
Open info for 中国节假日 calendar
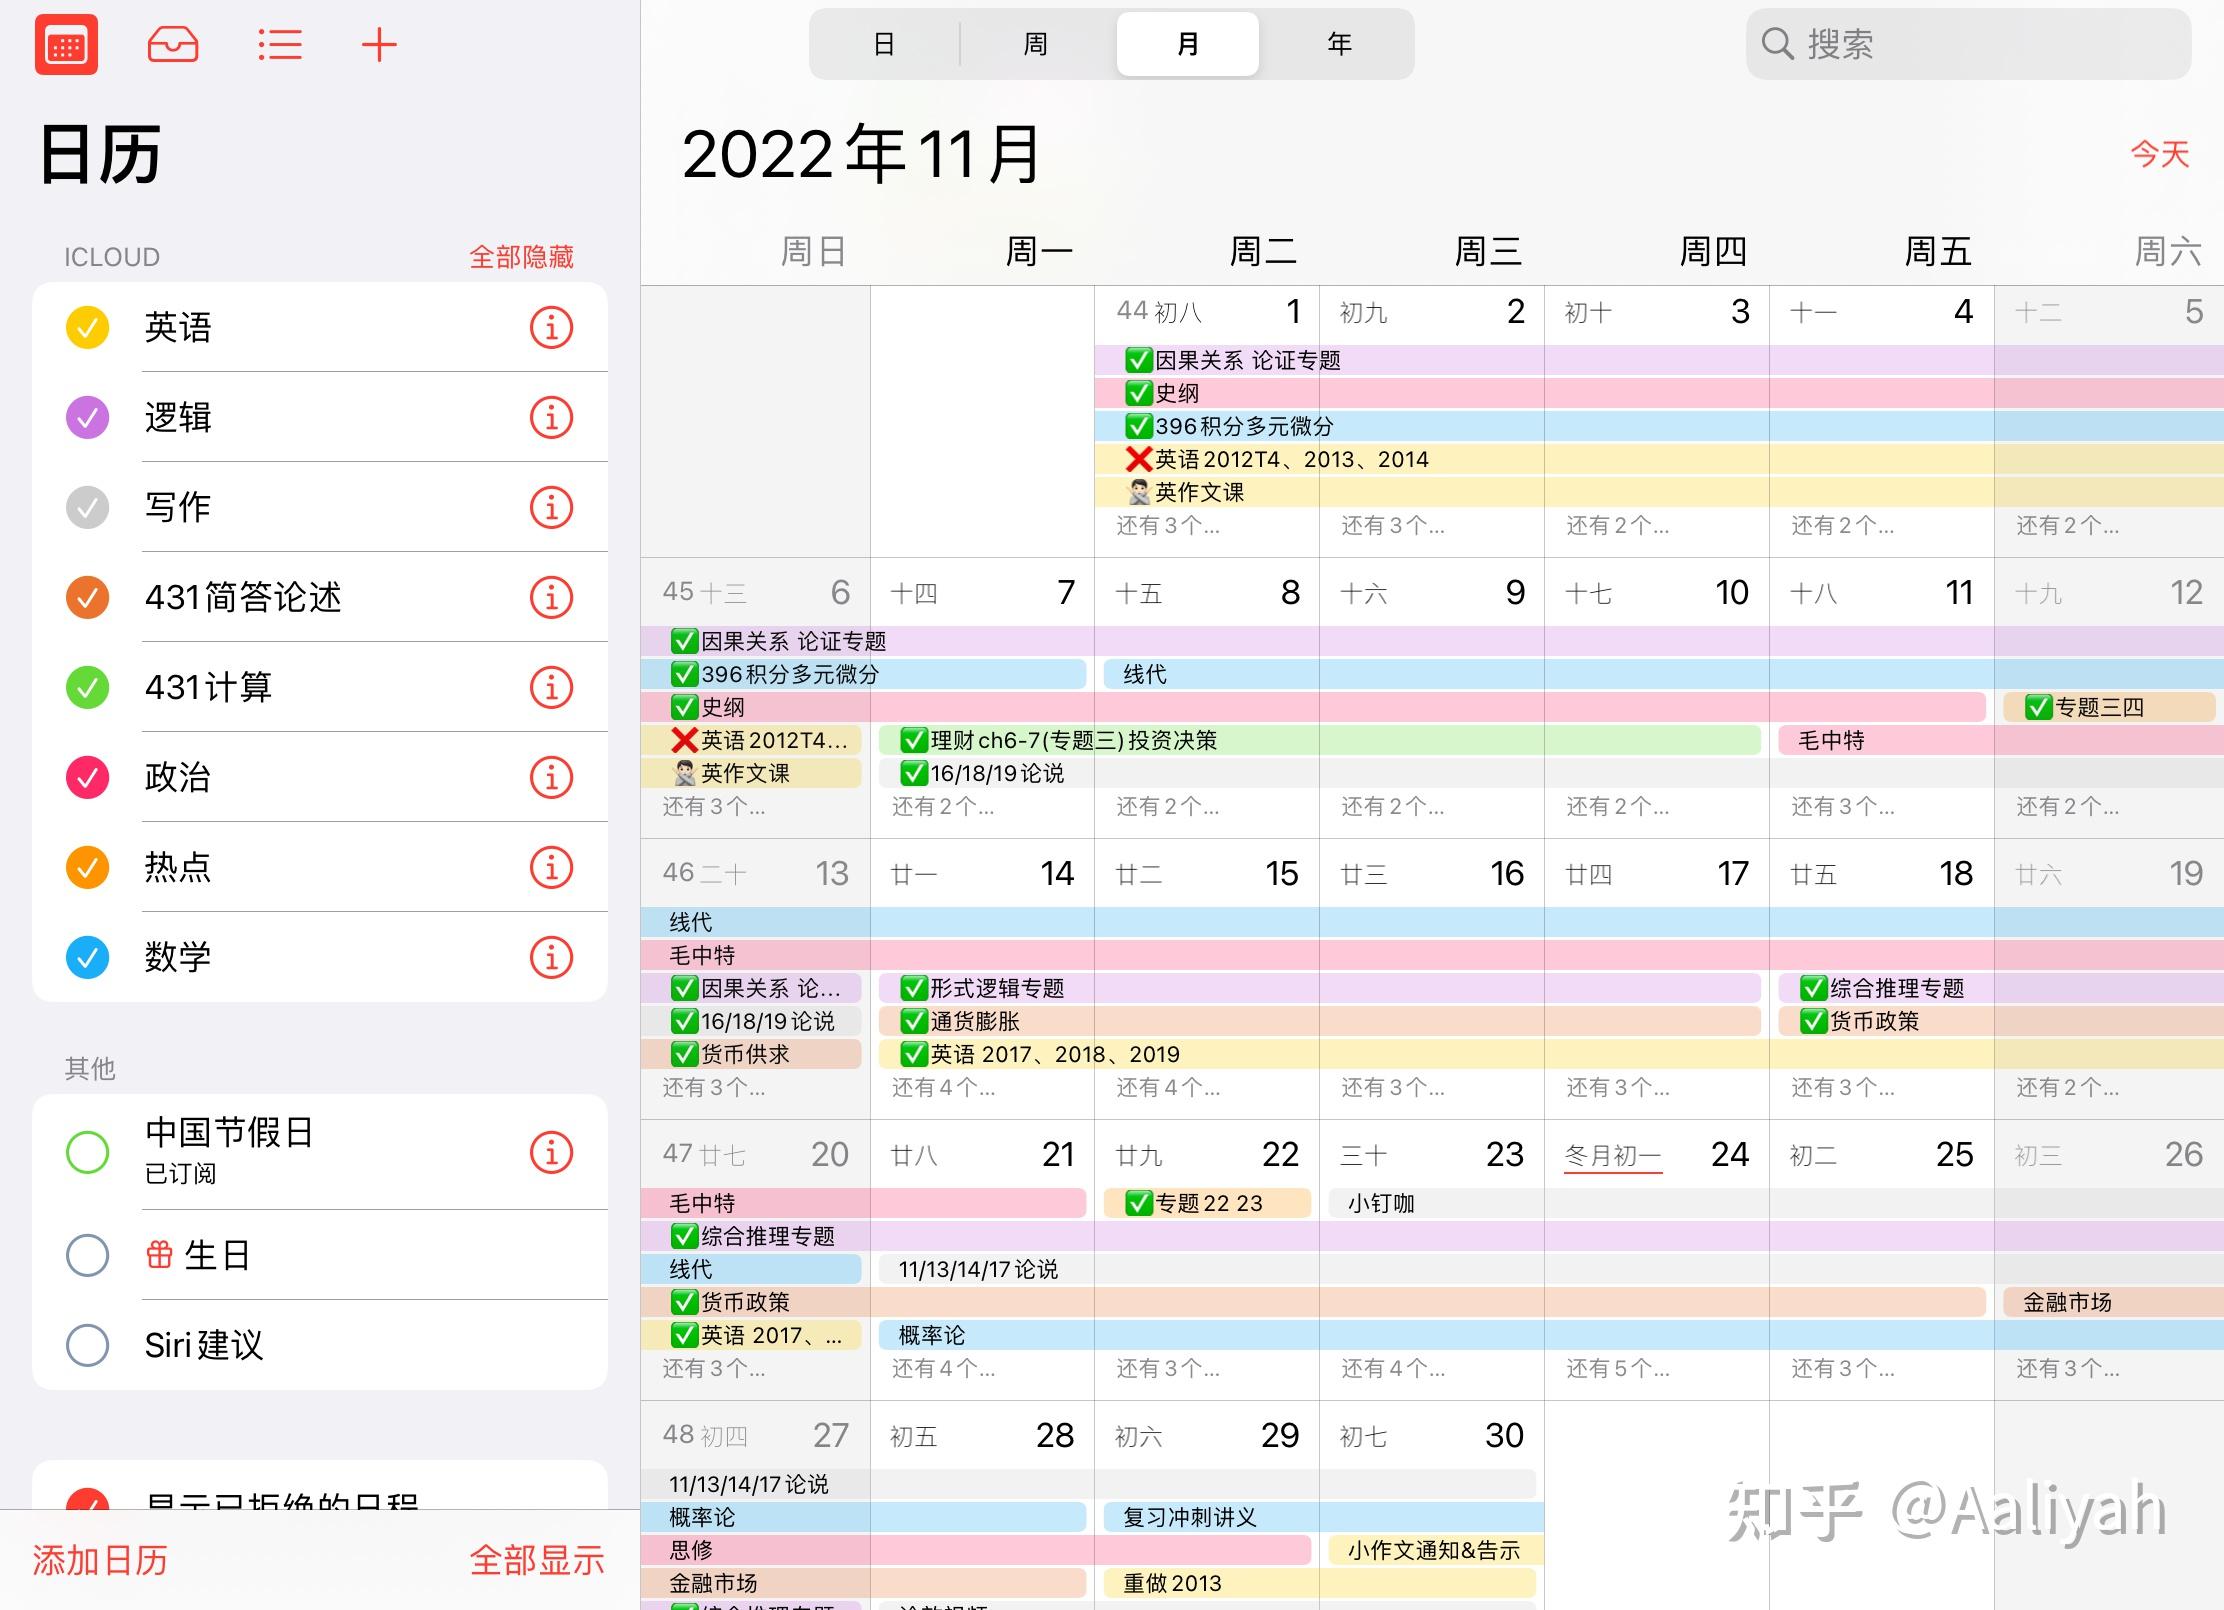[x=551, y=1152]
